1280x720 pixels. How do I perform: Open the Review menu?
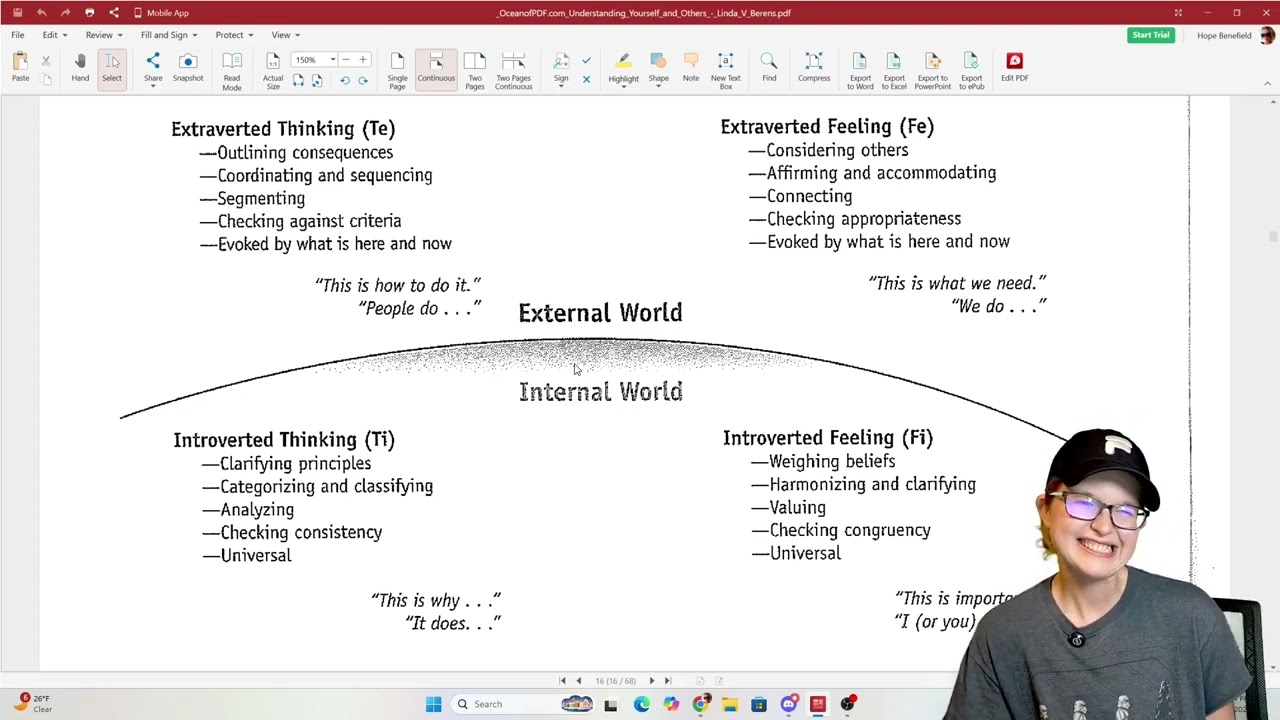point(103,35)
